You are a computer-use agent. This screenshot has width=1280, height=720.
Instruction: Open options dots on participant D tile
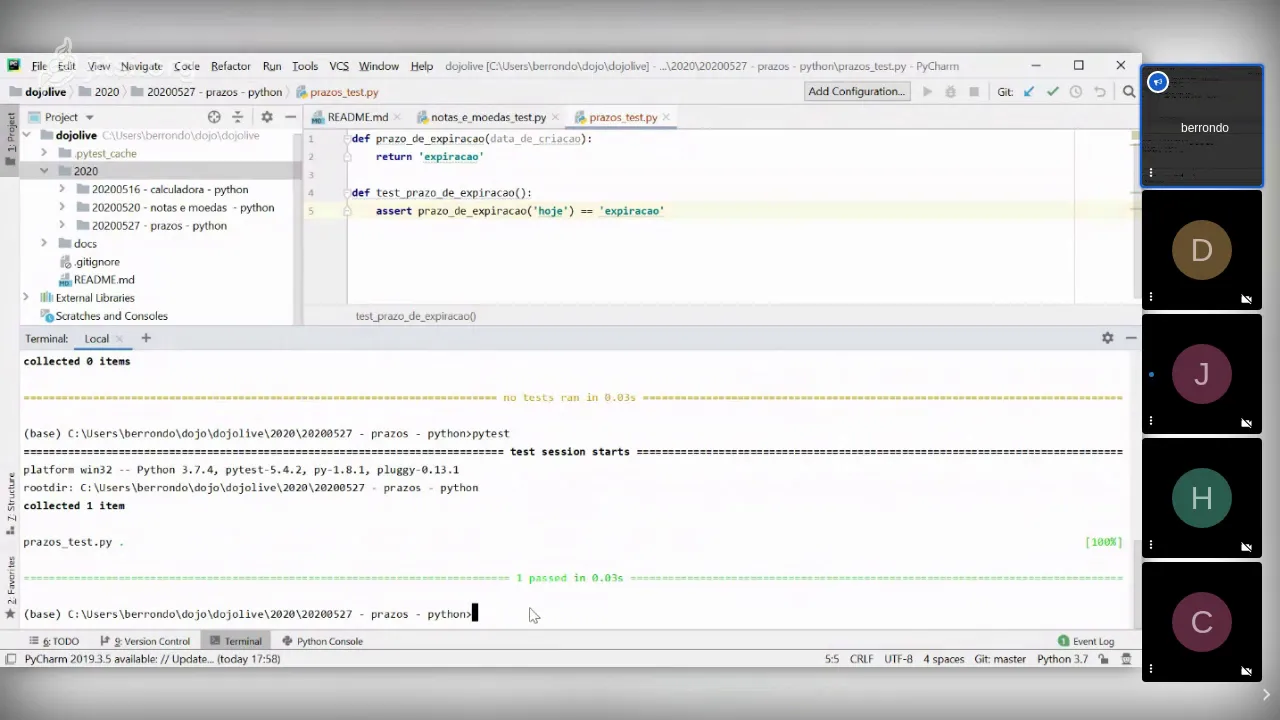[x=1151, y=297]
